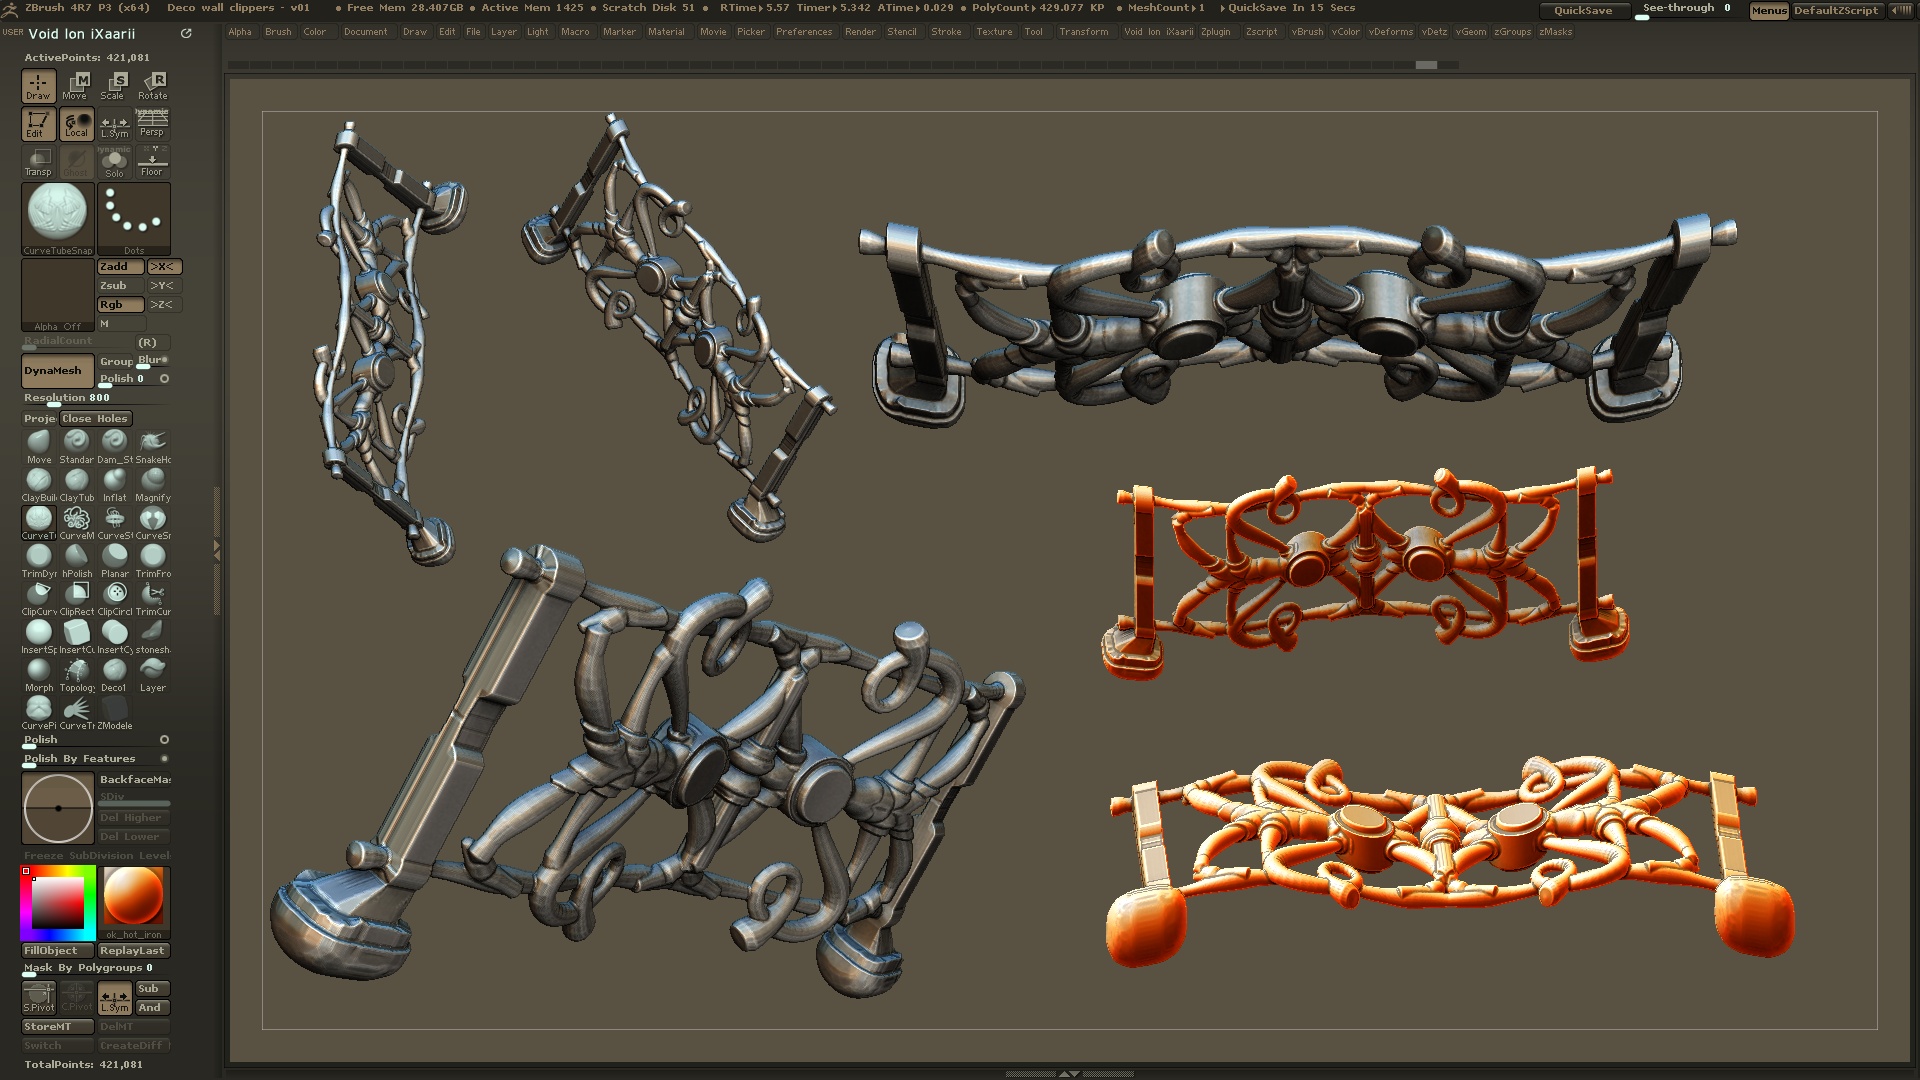
Task: Expand the Polish By Features section
Action: 82,758
